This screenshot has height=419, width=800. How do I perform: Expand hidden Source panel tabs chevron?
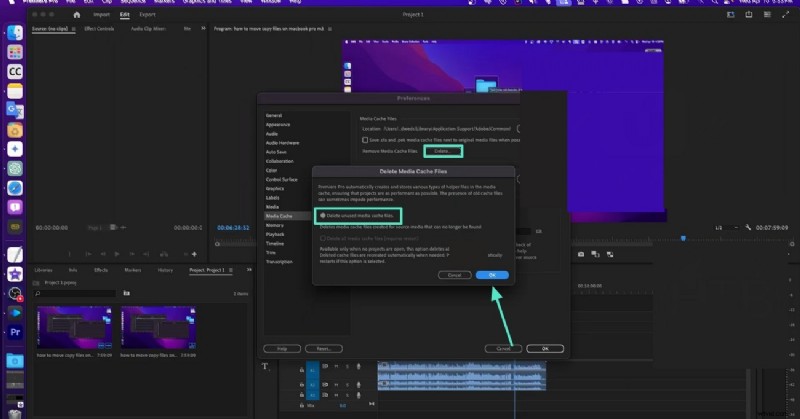[x=203, y=29]
